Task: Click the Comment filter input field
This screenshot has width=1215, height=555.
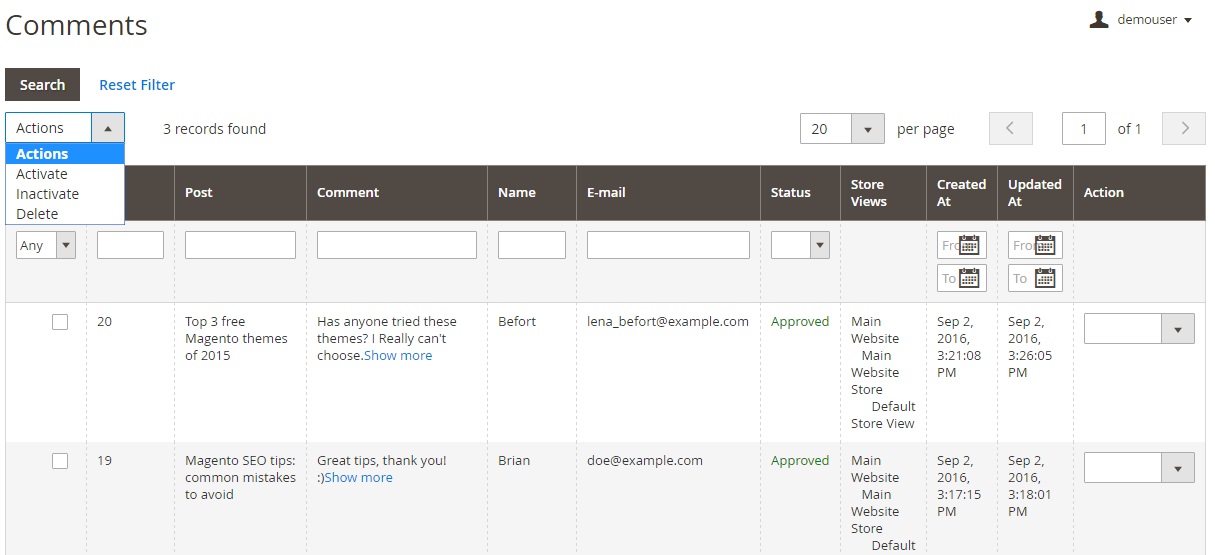Action: 397,245
